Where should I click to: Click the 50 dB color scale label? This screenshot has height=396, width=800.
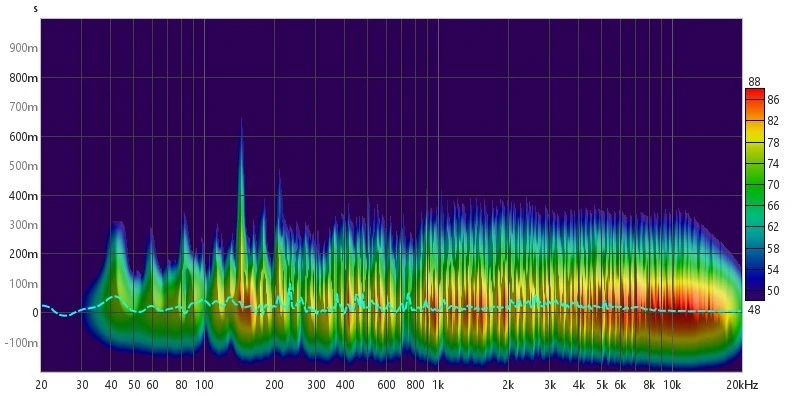(x=773, y=291)
